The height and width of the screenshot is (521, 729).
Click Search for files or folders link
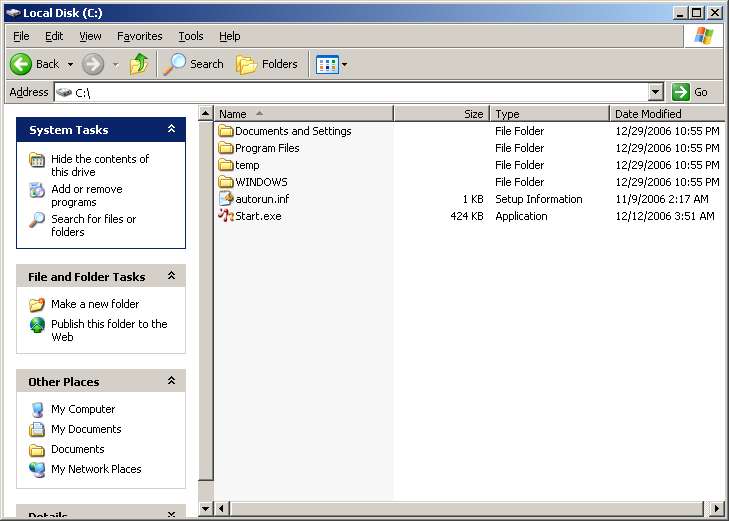(93, 225)
